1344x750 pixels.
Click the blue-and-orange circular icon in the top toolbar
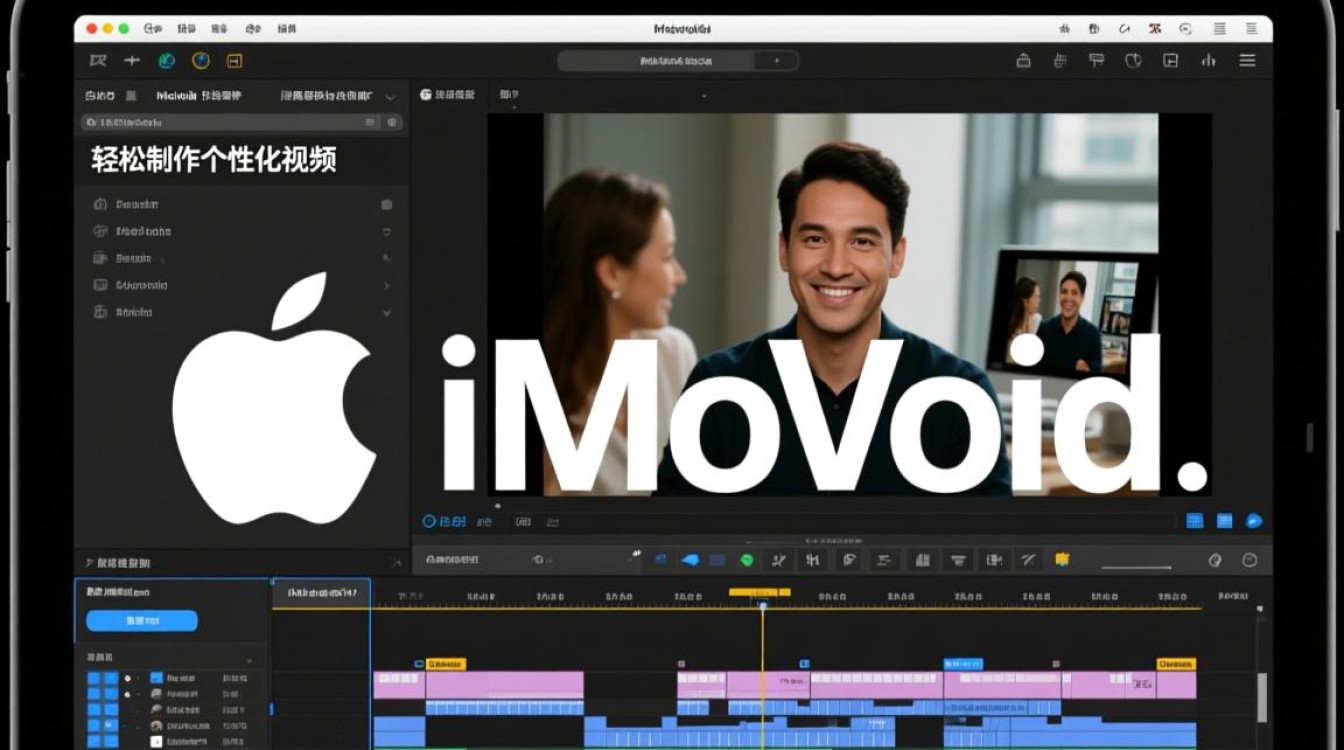[x=201, y=61]
